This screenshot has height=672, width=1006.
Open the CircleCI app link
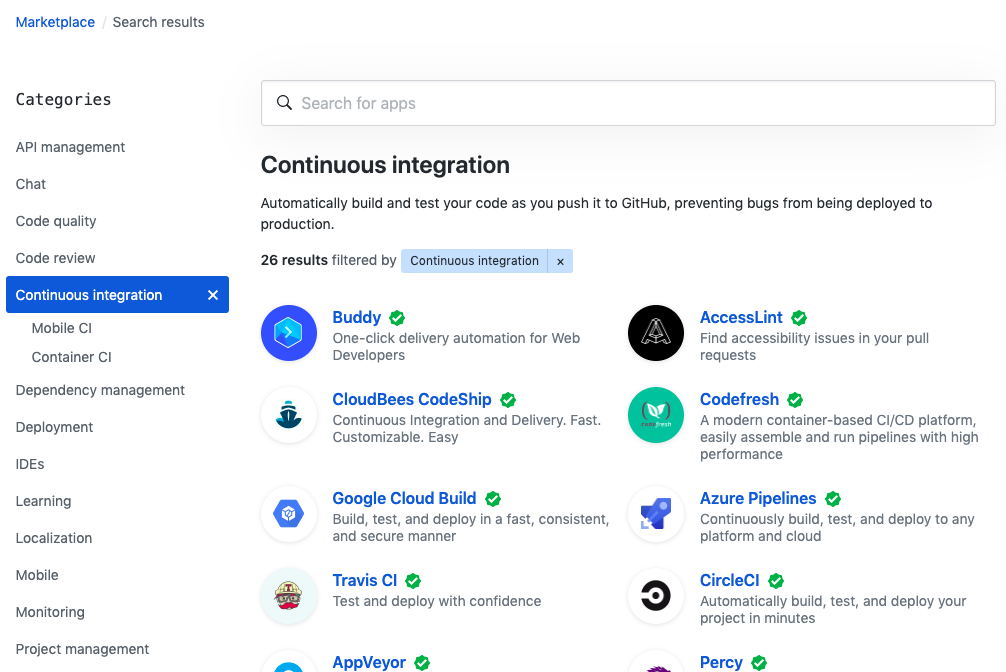729,580
